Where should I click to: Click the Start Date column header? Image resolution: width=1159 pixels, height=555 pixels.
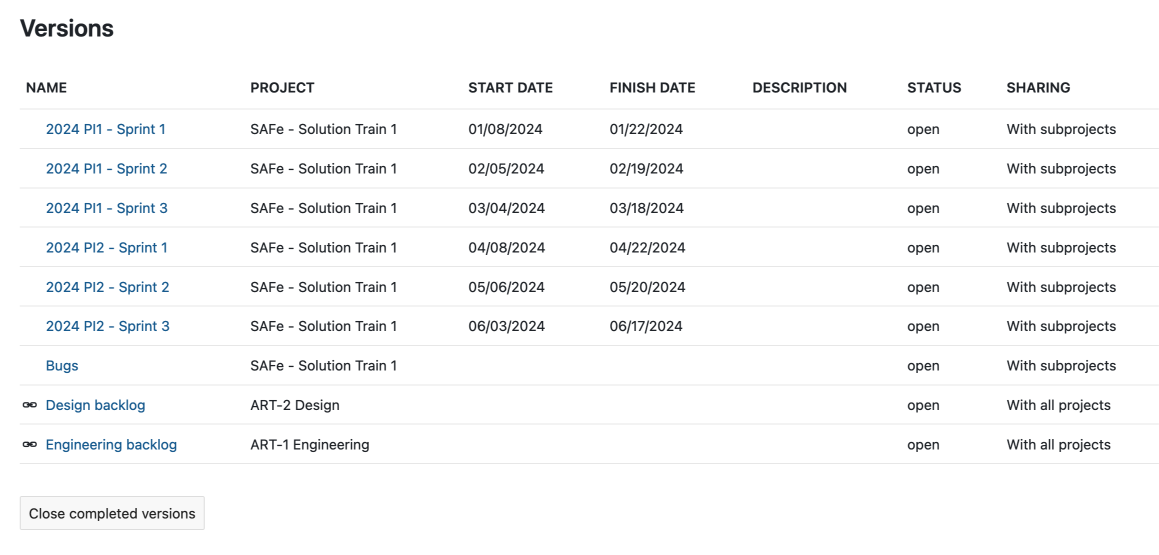510,88
